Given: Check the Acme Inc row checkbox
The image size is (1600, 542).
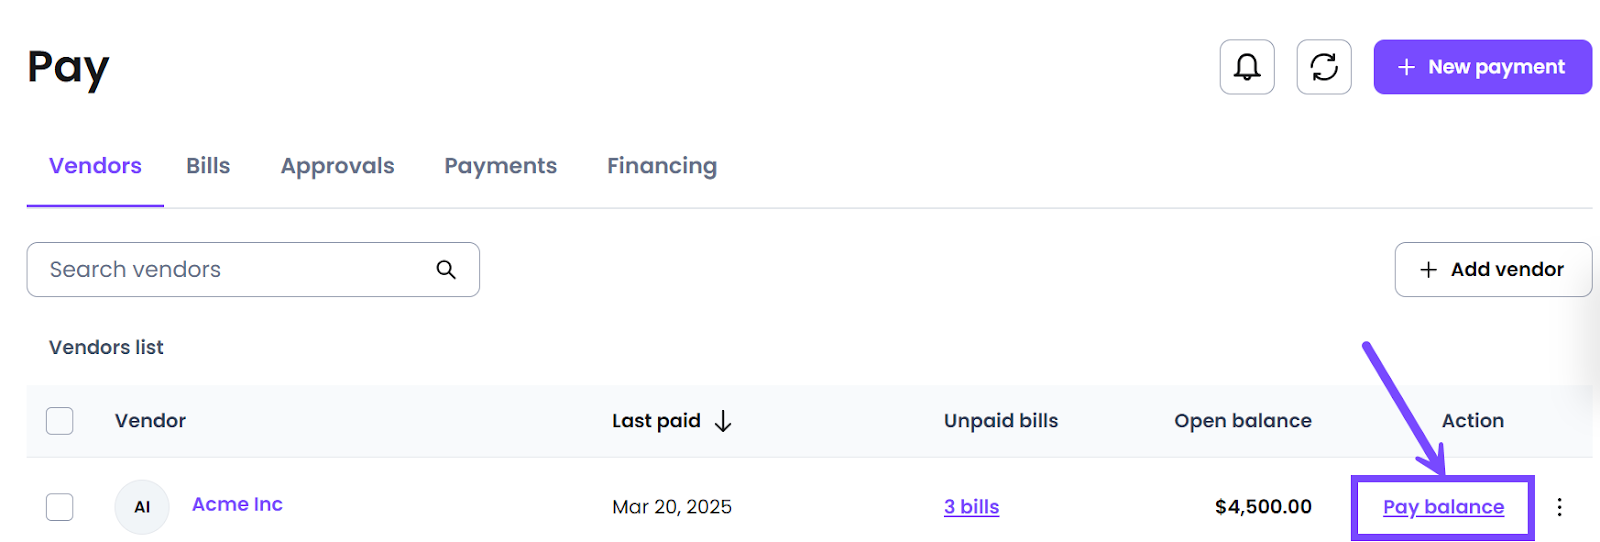Looking at the screenshot, I should [x=60, y=507].
